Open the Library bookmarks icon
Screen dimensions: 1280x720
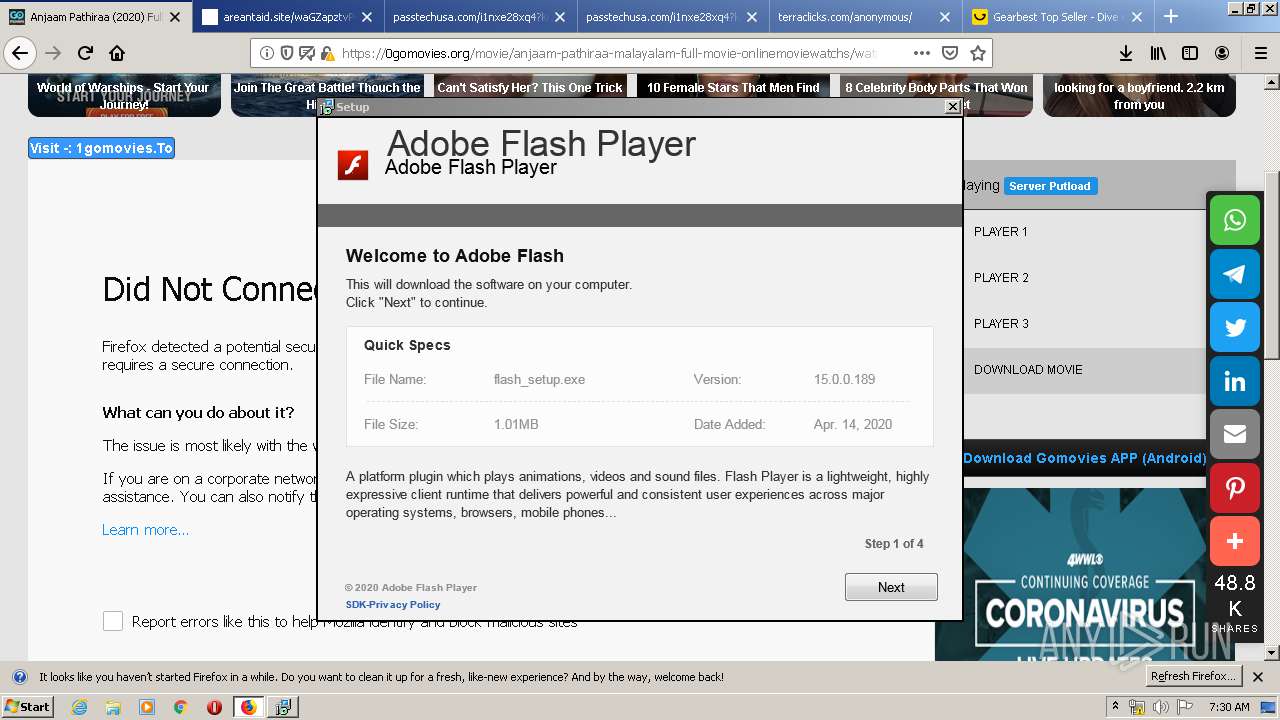(x=1158, y=53)
